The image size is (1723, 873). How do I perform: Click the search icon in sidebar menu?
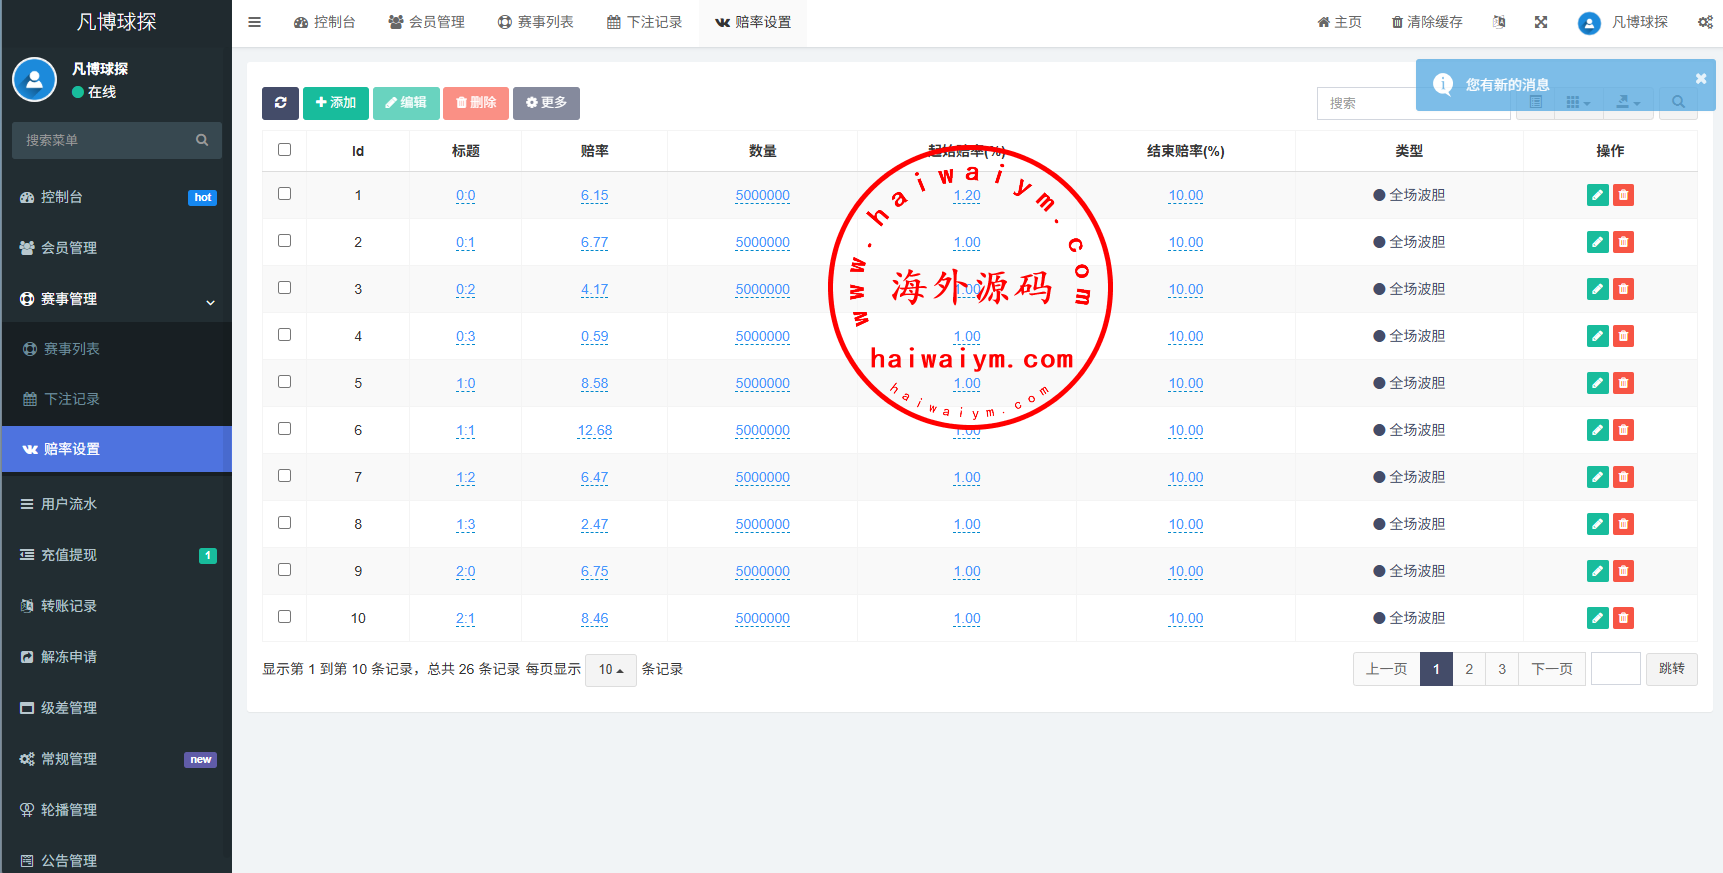coord(202,141)
